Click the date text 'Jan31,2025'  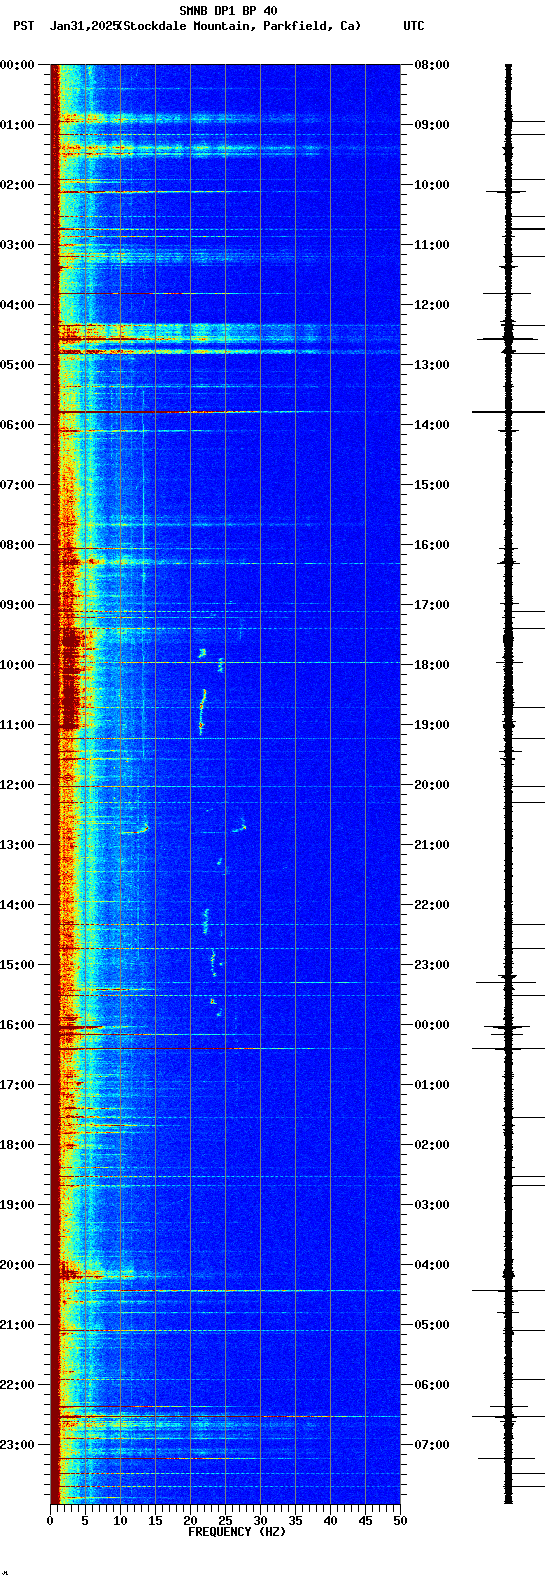coord(83,26)
